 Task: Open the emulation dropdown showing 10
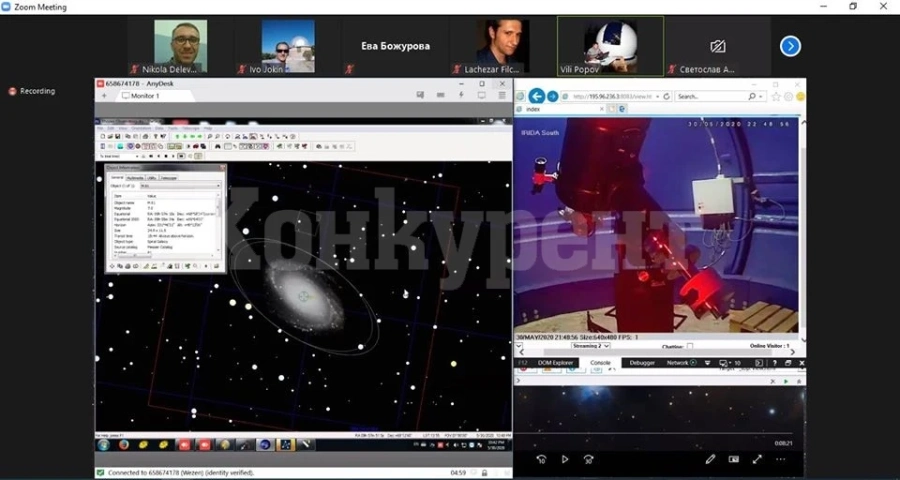coord(730,363)
